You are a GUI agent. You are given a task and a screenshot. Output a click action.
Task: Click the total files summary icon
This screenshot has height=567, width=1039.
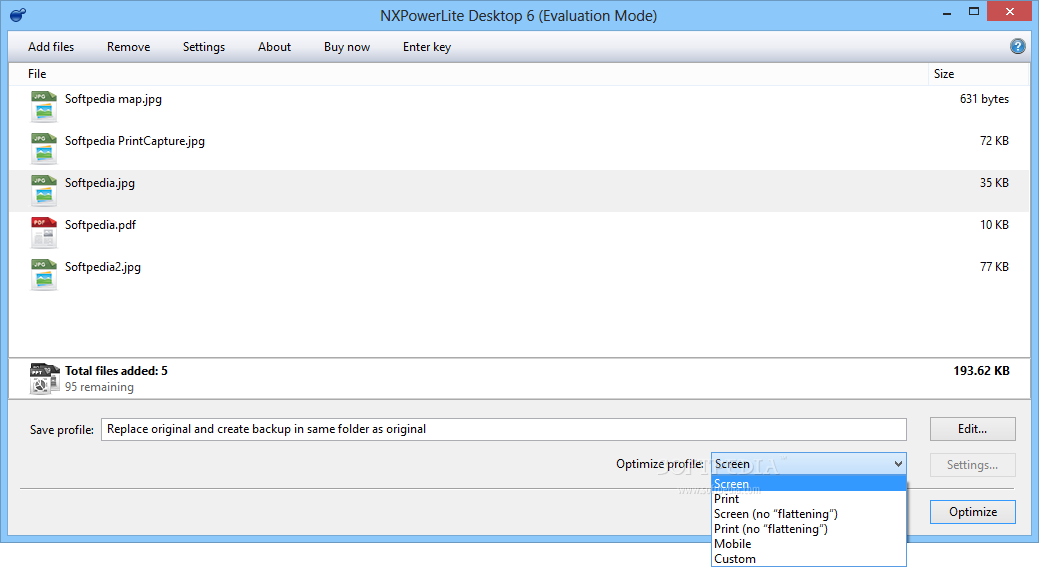click(44, 379)
